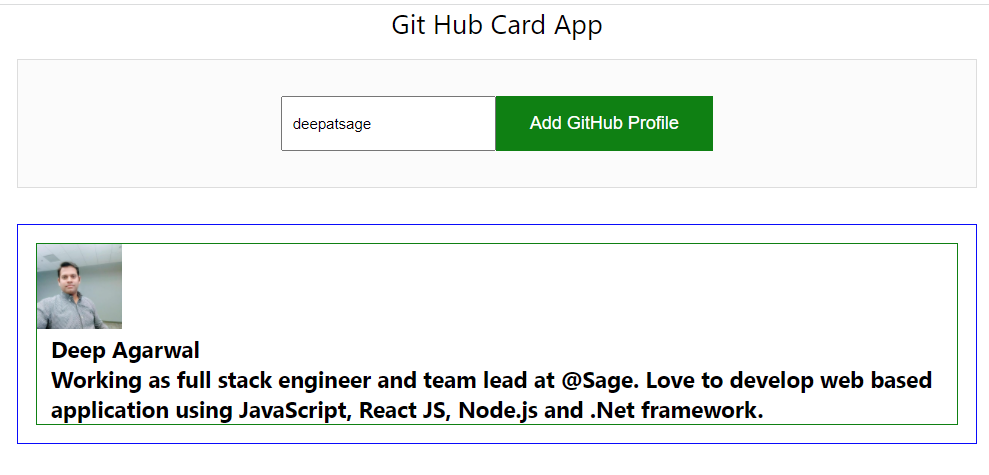989x475 pixels.
Task: Click the Add GitHub Profile button
Action: click(604, 124)
